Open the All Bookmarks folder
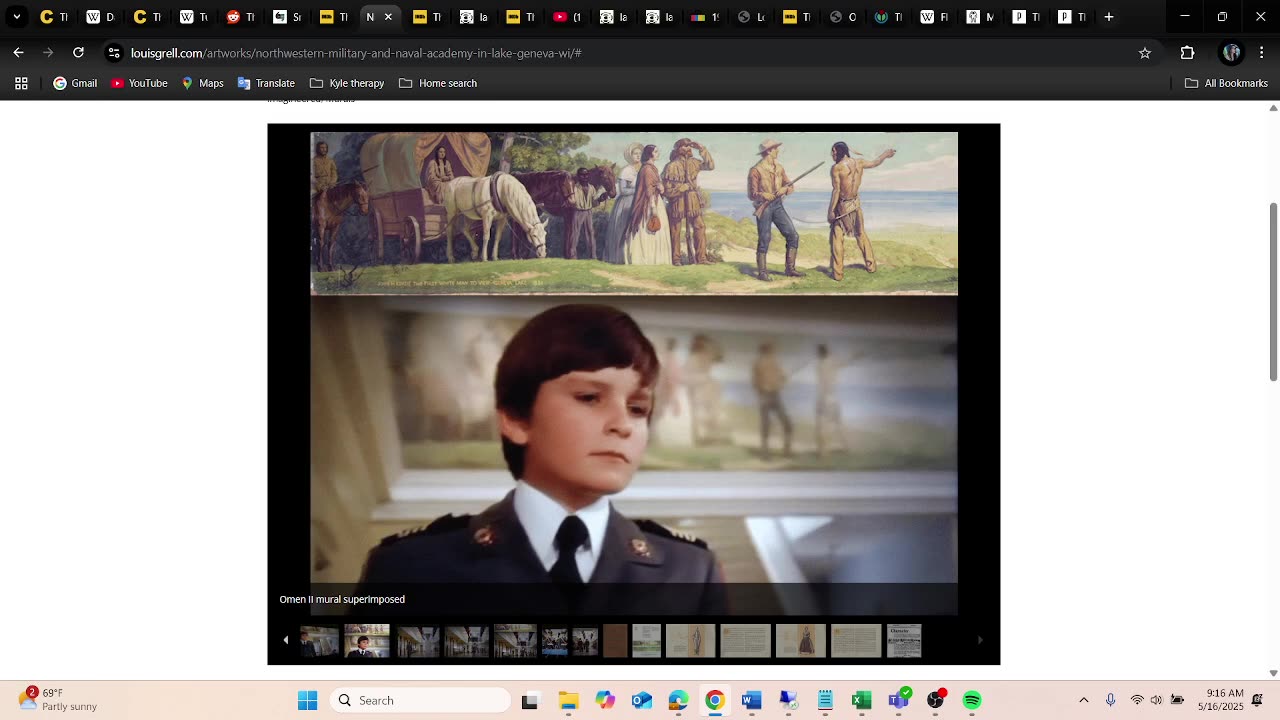Image resolution: width=1280 pixels, height=720 pixels. (x=1226, y=83)
